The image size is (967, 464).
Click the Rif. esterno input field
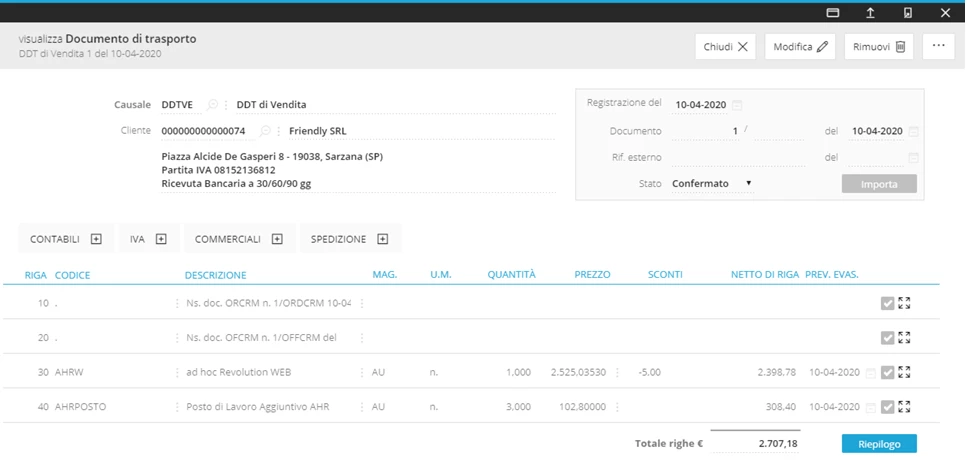[x=738, y=158]
